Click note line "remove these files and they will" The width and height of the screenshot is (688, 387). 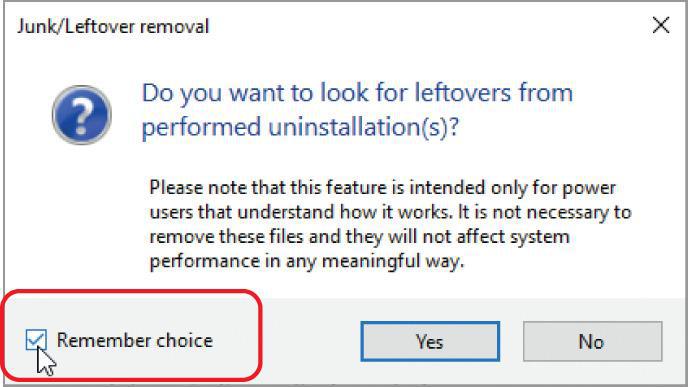tap(360, 237)
